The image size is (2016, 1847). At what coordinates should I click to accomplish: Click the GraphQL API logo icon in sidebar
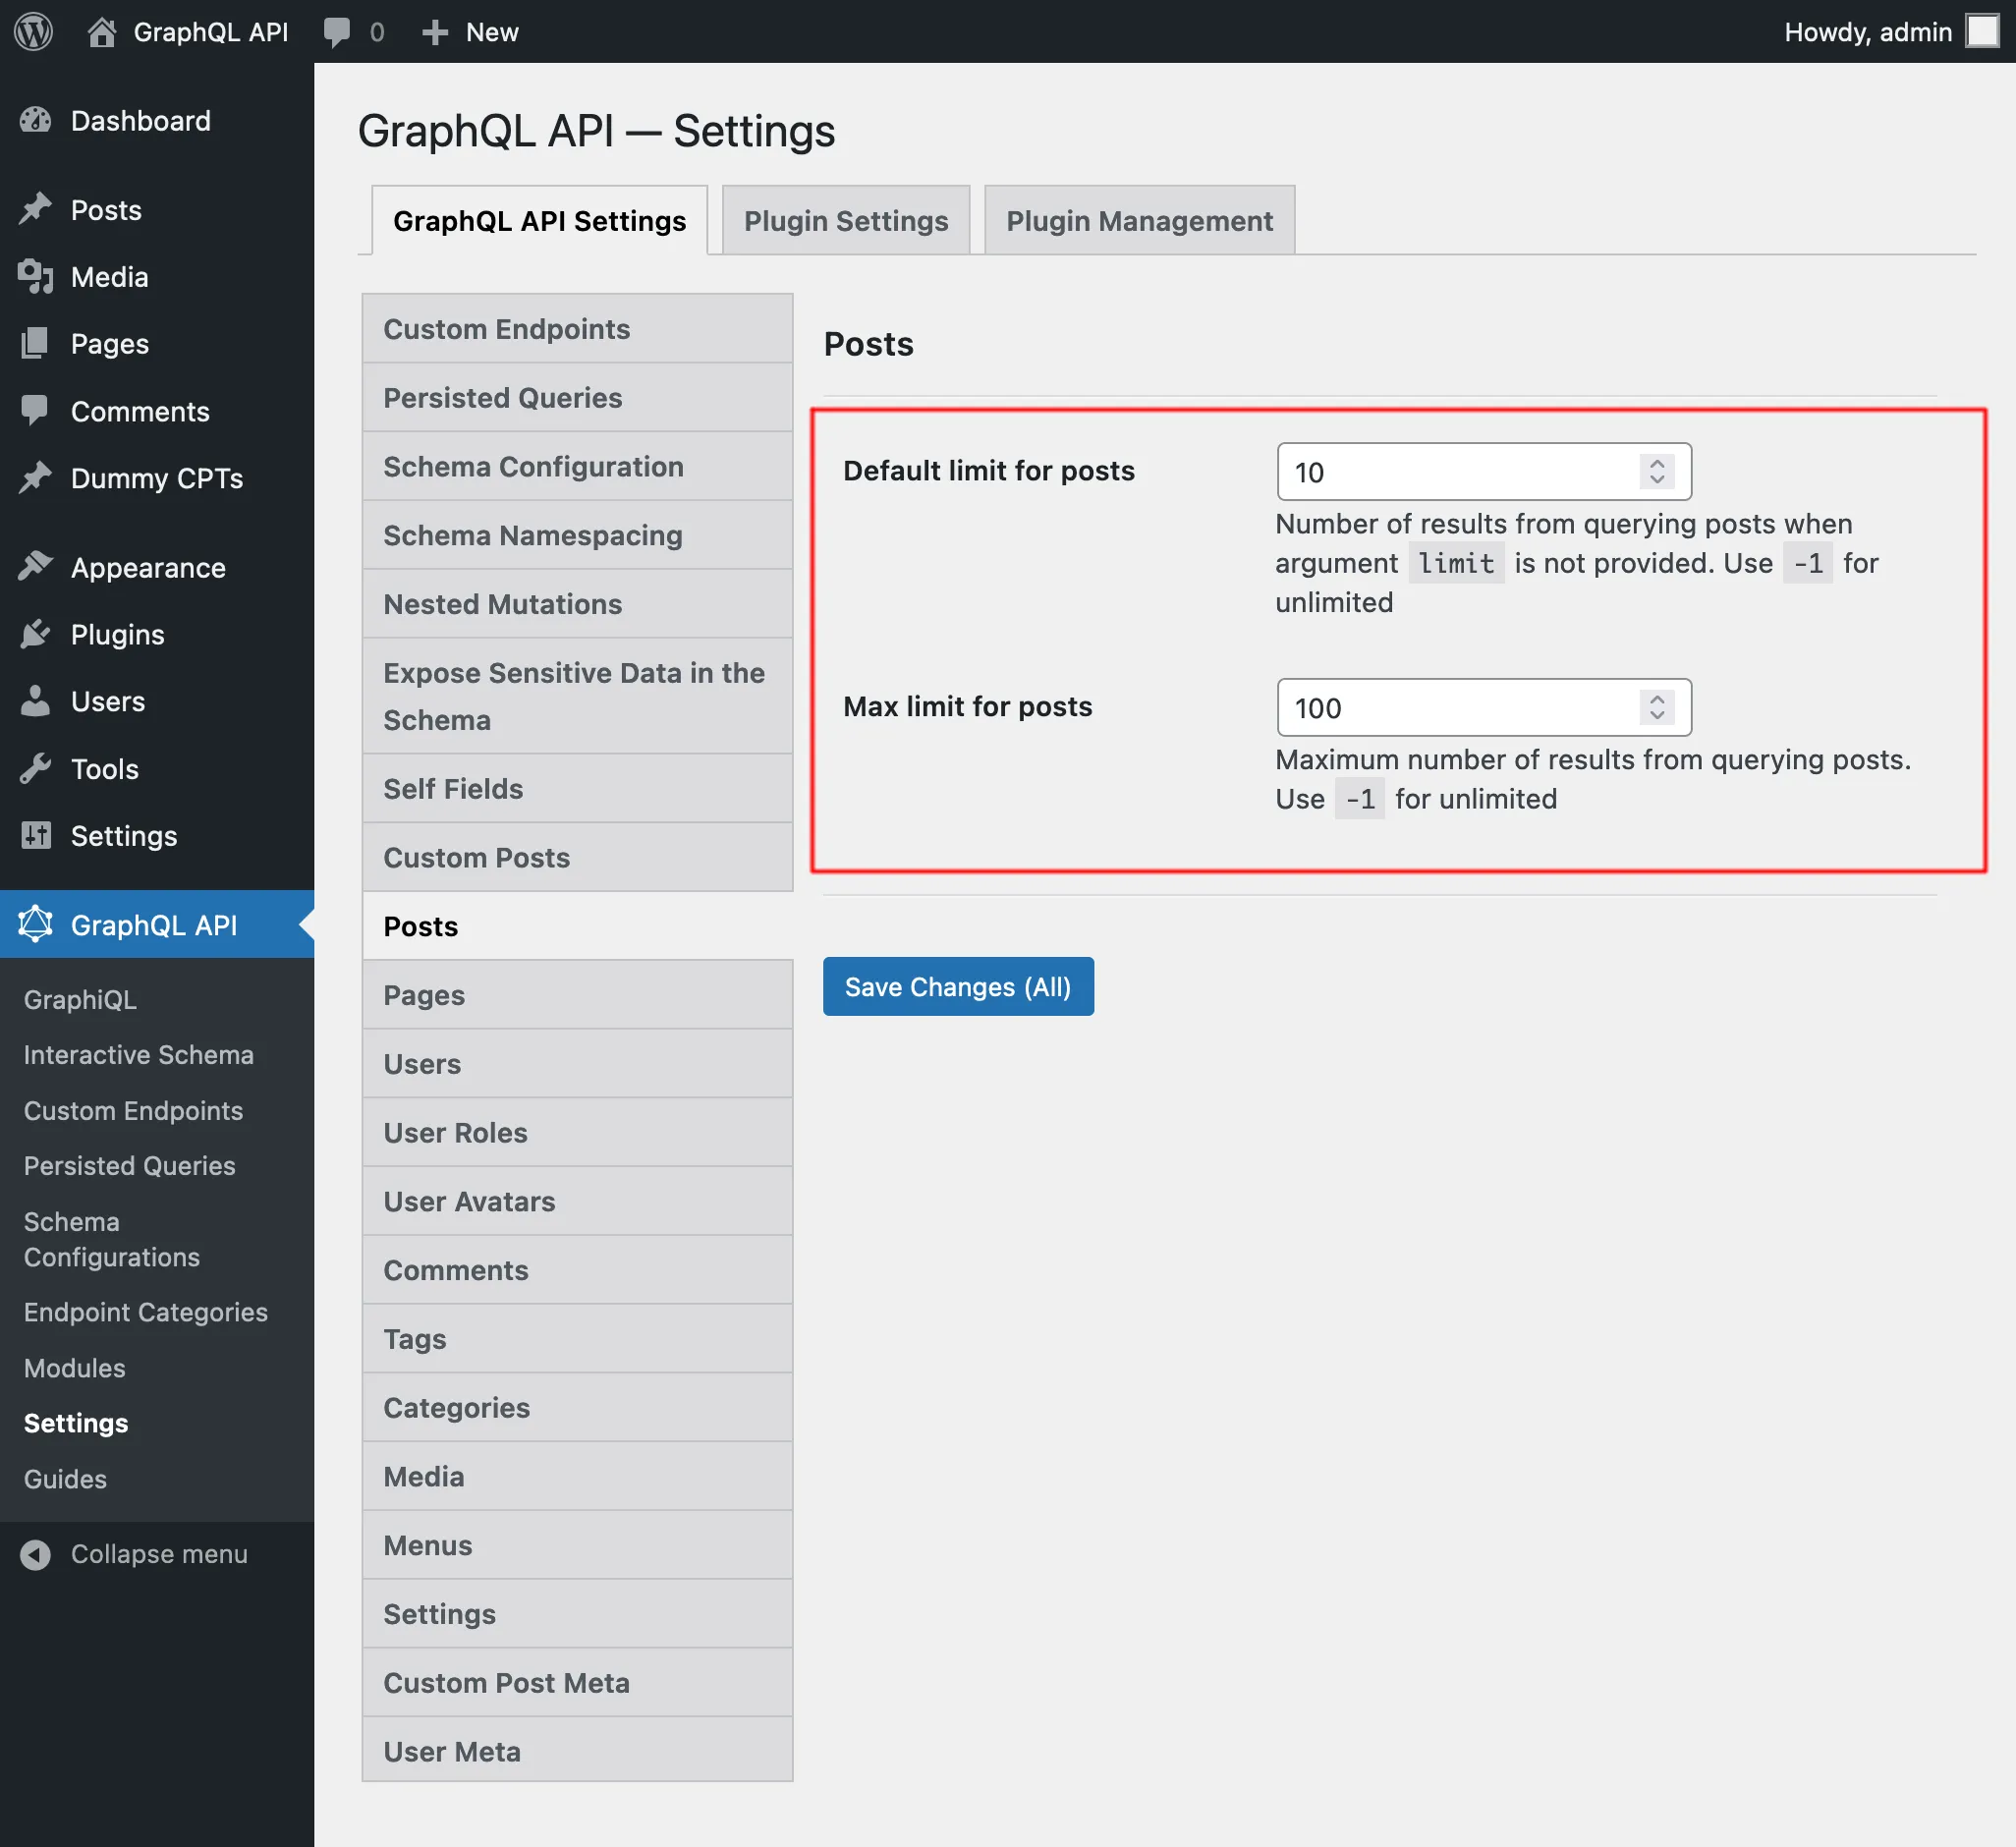[35, 925]
